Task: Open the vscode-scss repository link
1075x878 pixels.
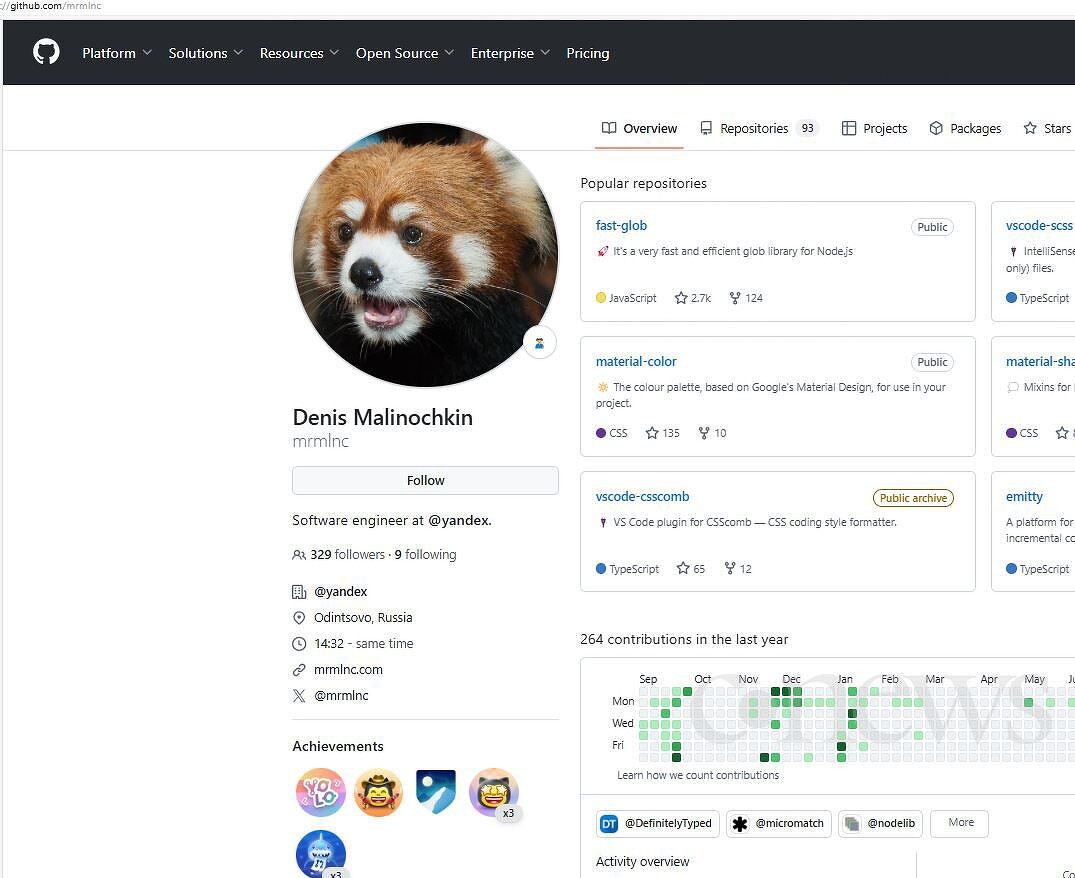Action: (1039, 225)
